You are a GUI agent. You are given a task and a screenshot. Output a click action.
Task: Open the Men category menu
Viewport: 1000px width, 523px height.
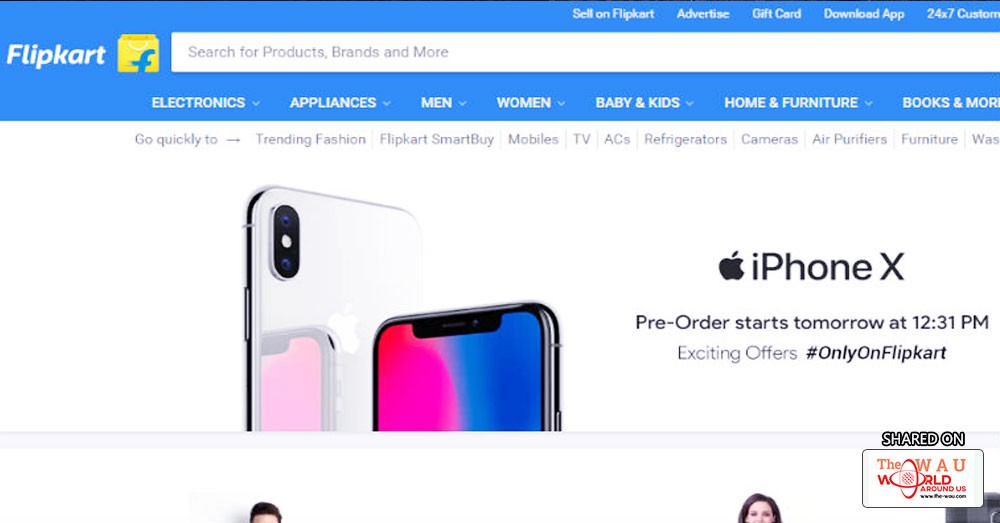point(443,103)
